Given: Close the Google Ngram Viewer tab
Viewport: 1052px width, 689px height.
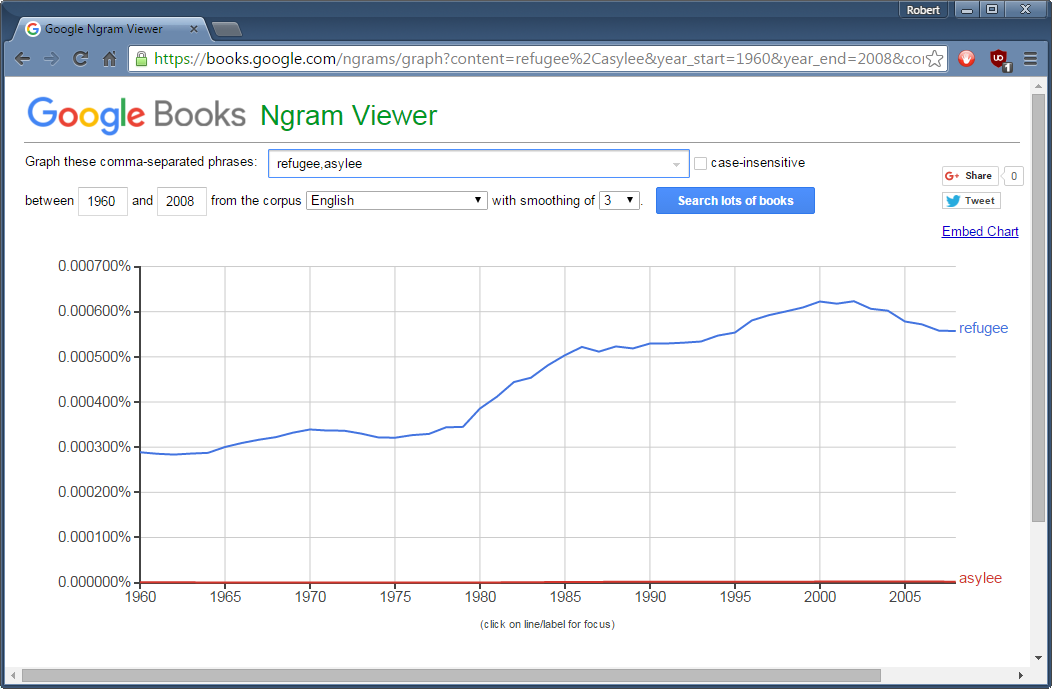Looking at the screenshot, I should [x=193, y=29].
